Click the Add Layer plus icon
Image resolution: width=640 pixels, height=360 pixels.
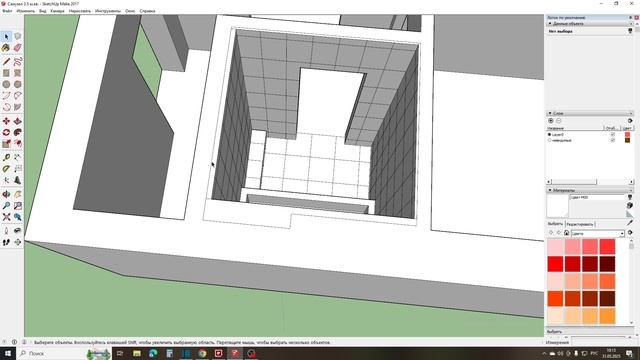click(551, 121)
